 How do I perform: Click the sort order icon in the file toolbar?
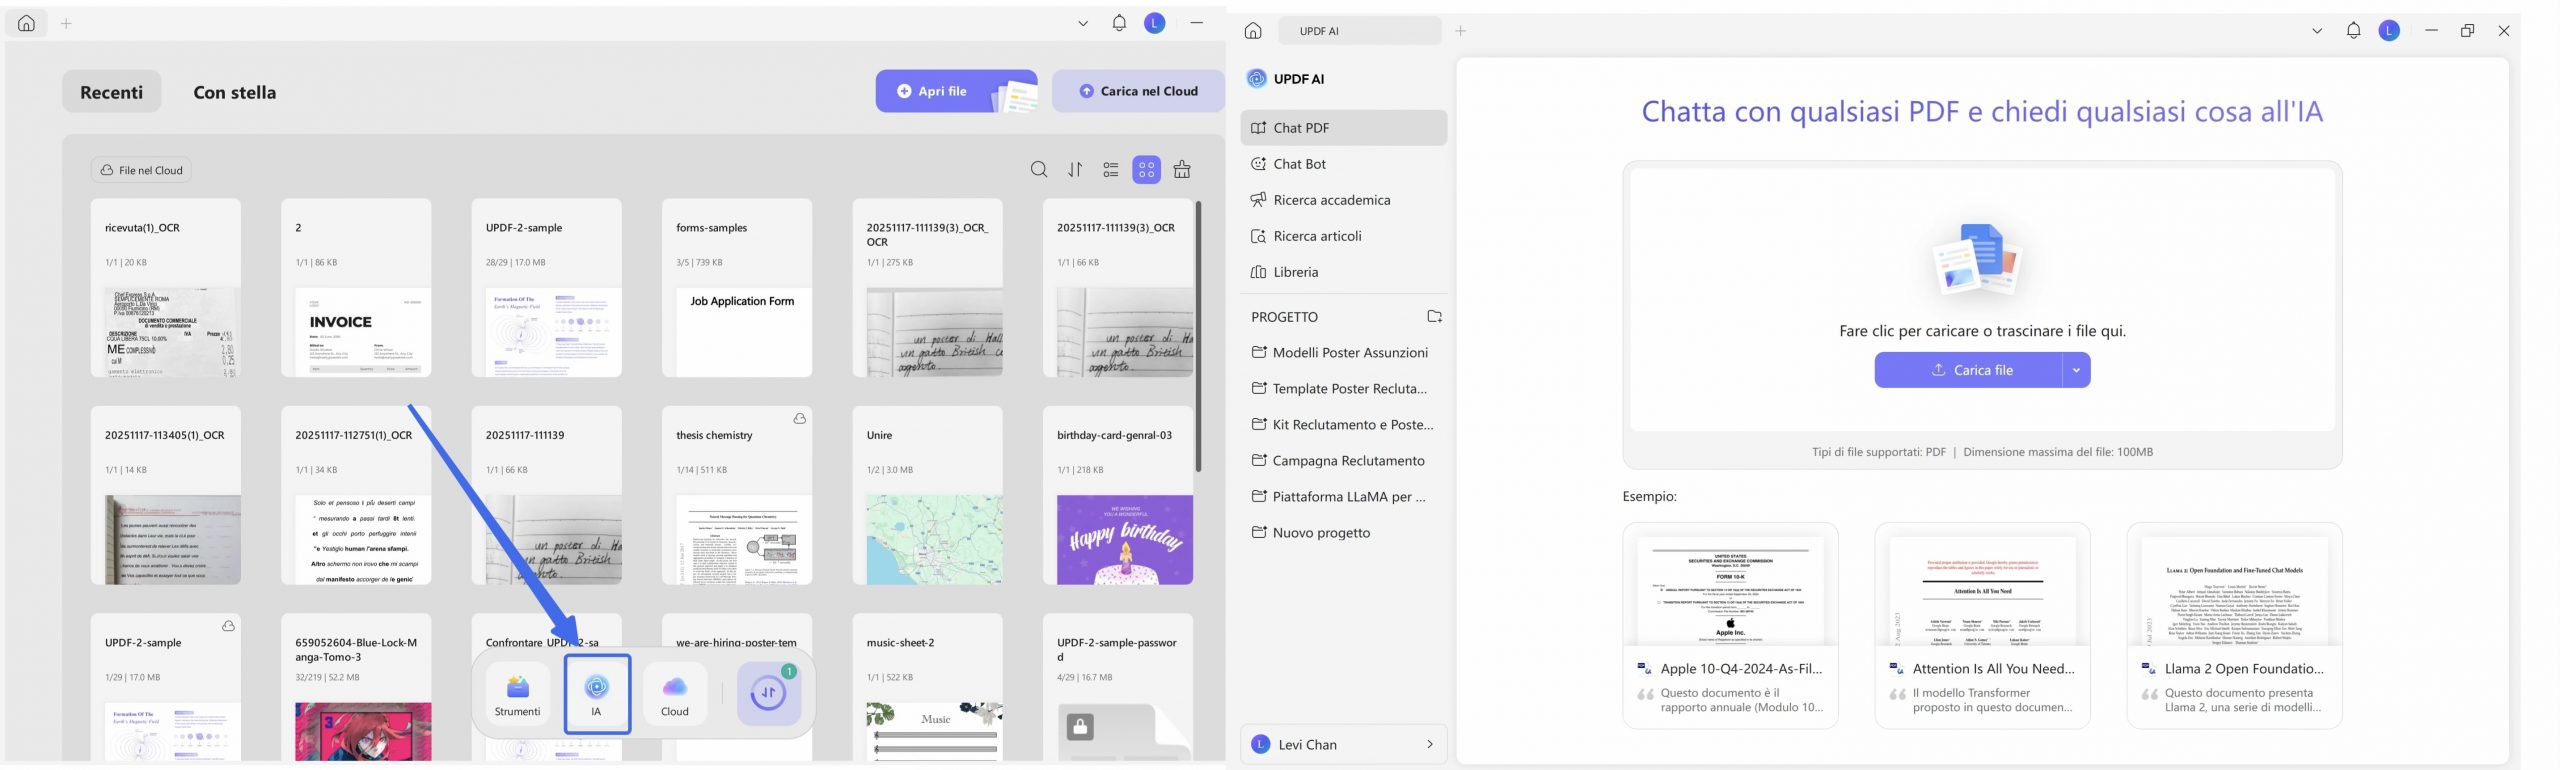click(1075, 170)
